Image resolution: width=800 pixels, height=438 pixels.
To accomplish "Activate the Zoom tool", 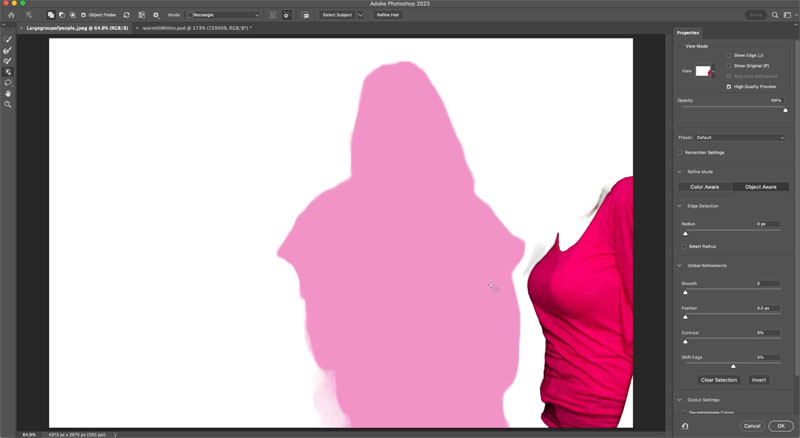I will (x=8, y=104).
